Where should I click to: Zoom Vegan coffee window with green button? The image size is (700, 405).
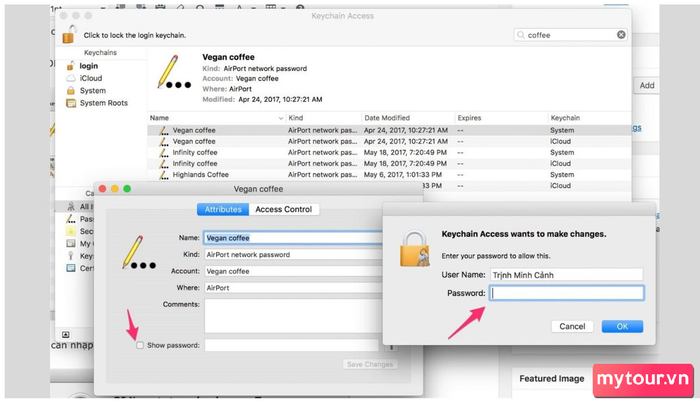pos(127,189)
